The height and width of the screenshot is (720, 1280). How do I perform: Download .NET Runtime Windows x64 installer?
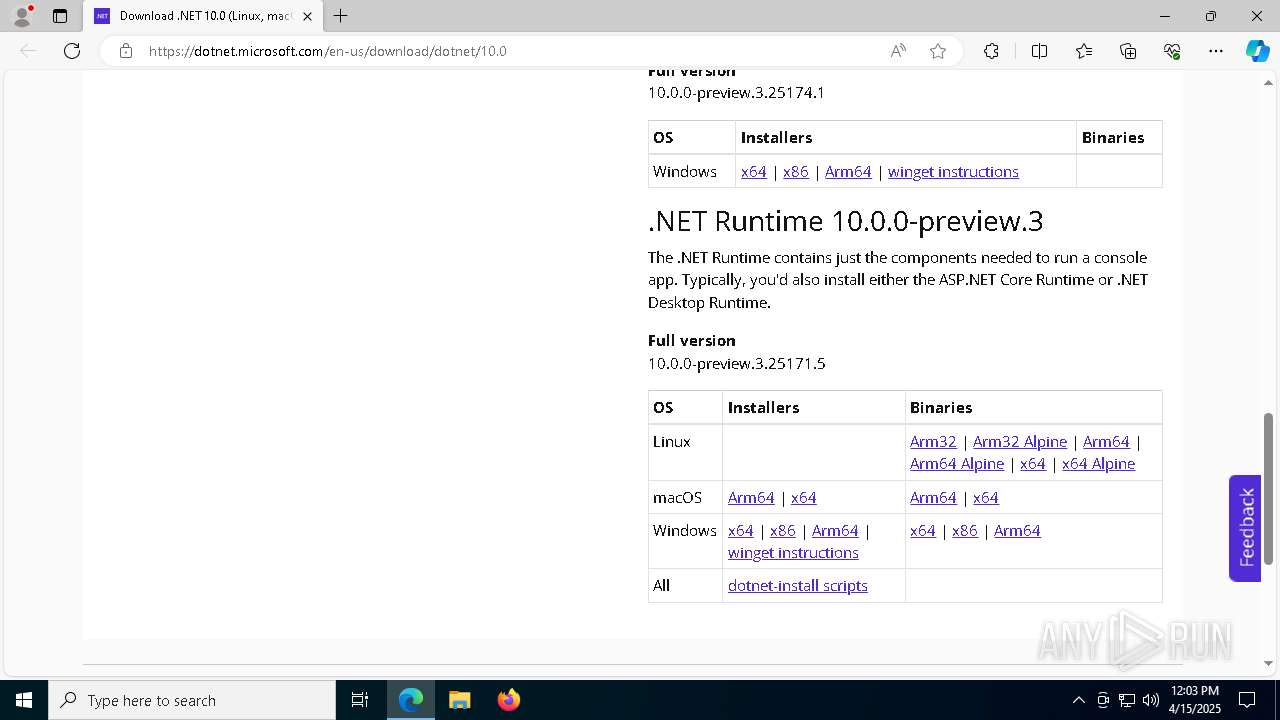point(741,531)
